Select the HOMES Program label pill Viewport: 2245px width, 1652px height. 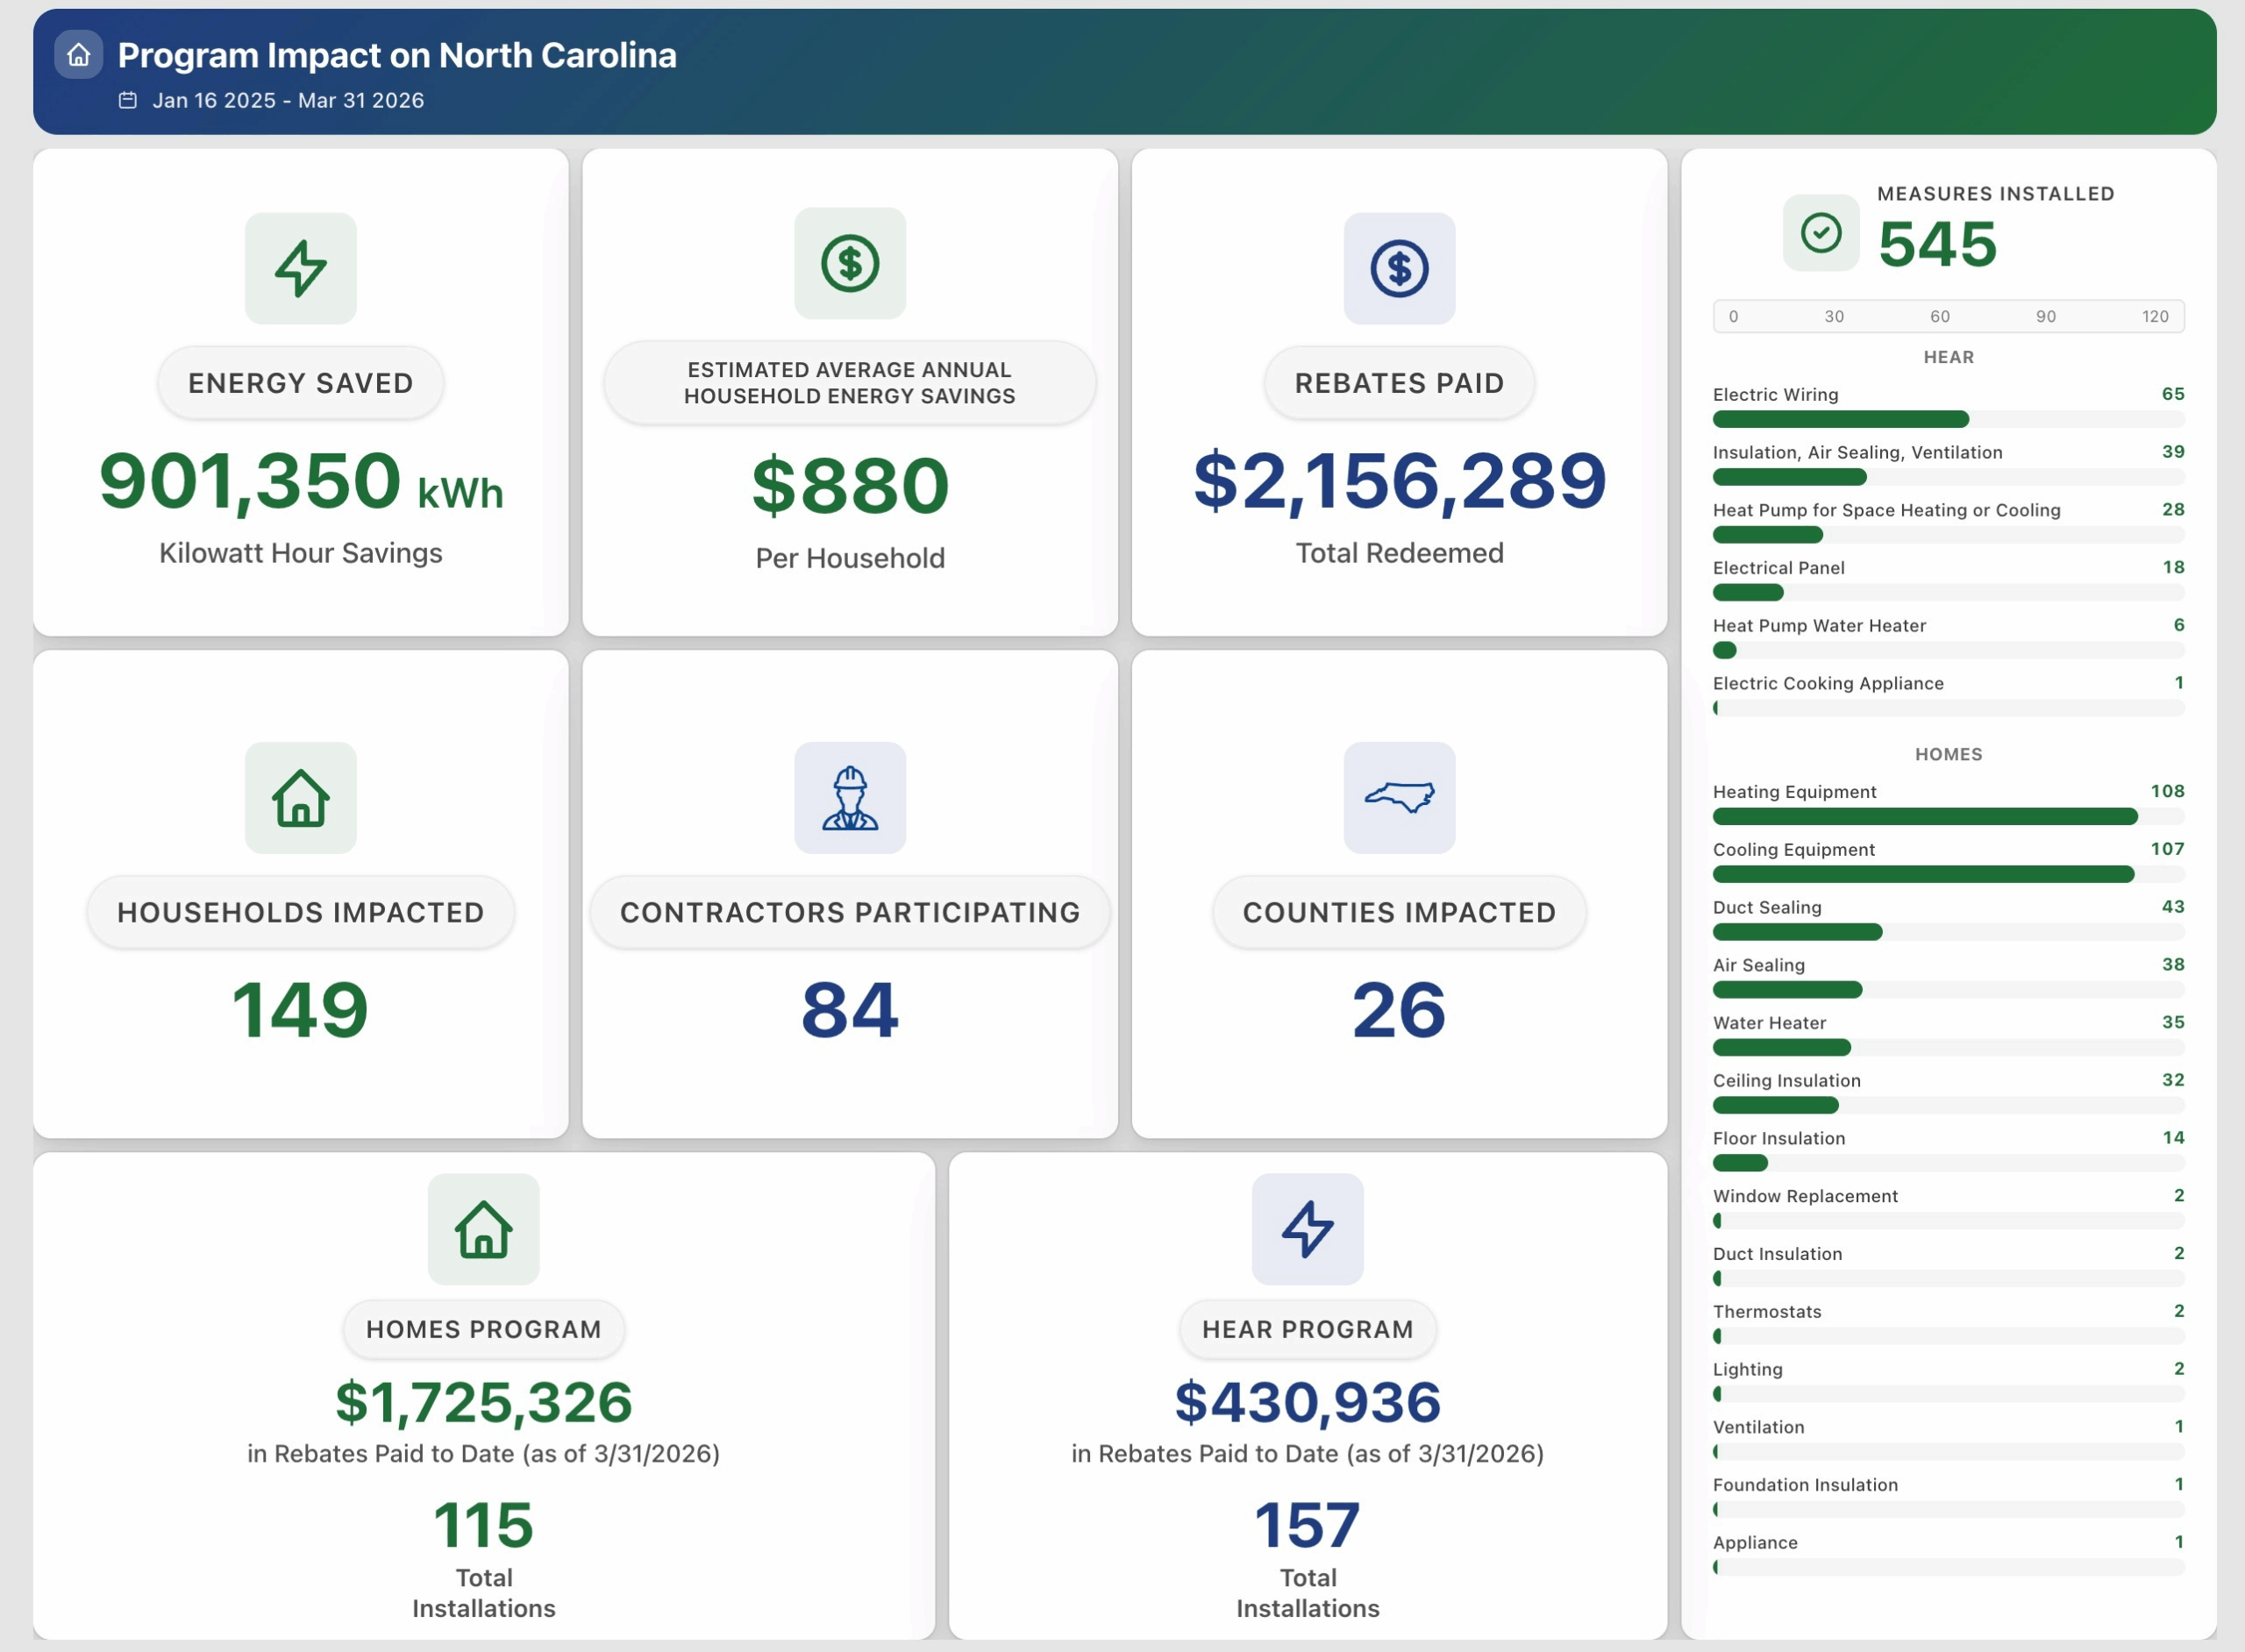(484, 1329)
